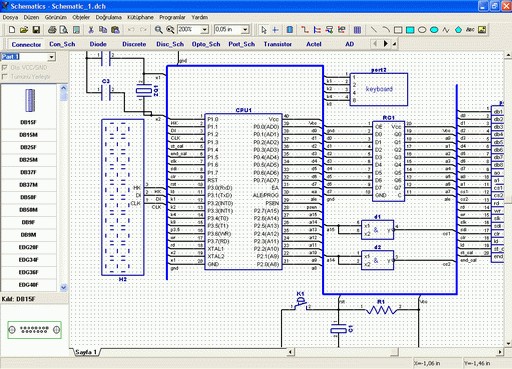Viewport: 512px width, 369px height.
Task: Select DB37F in the component list
Action: click(29, 172)
